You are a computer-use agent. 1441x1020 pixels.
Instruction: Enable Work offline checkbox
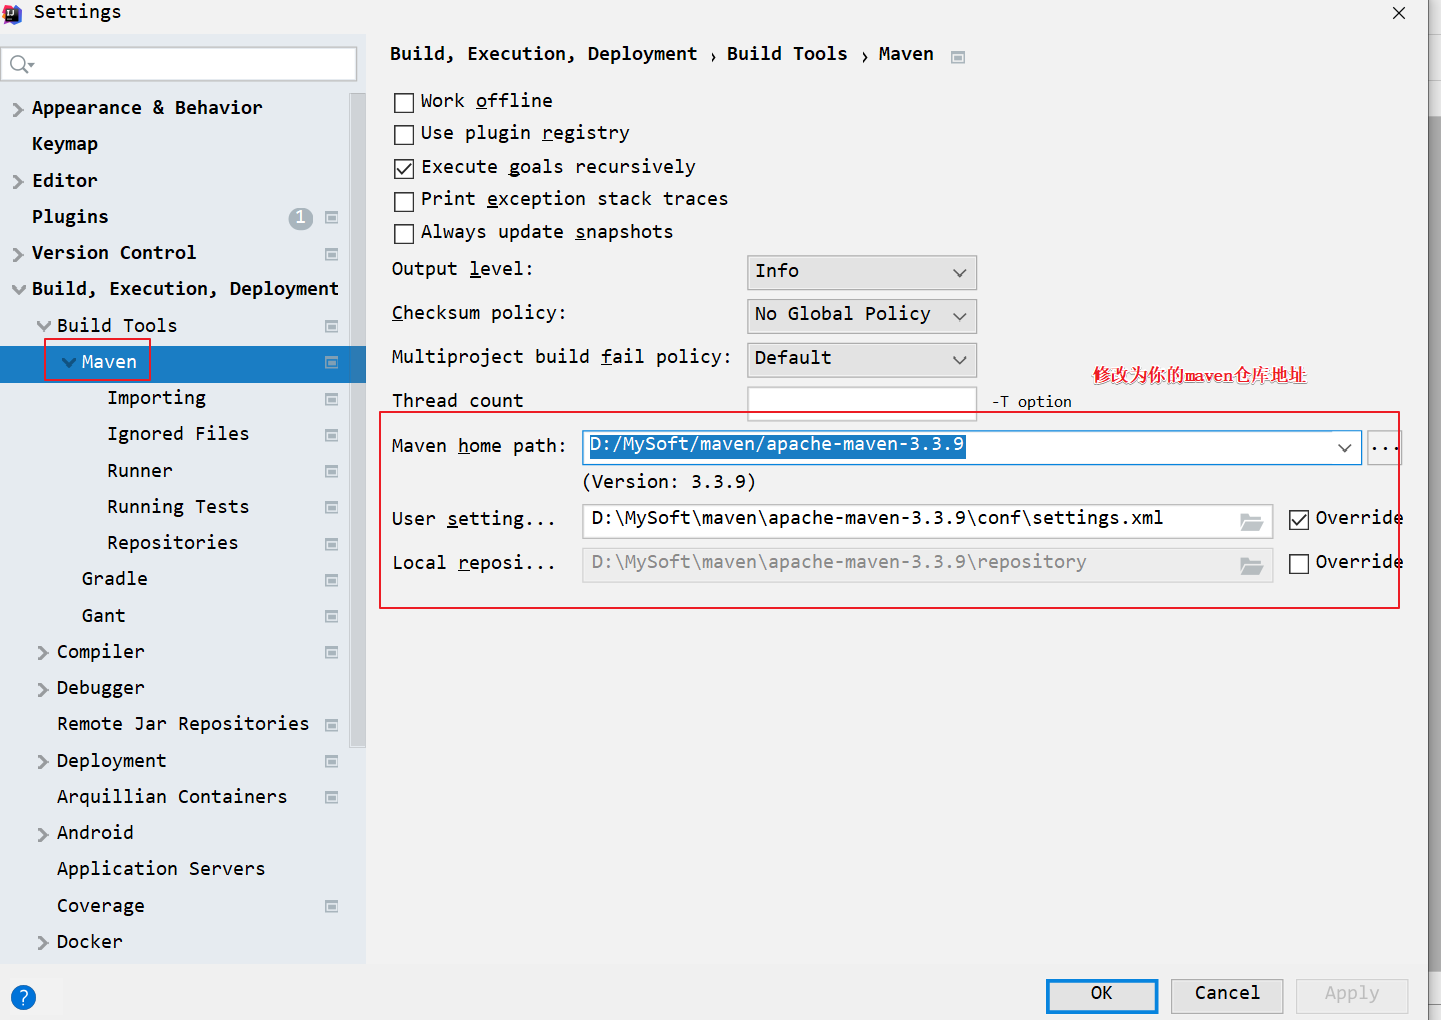(404, 102)
